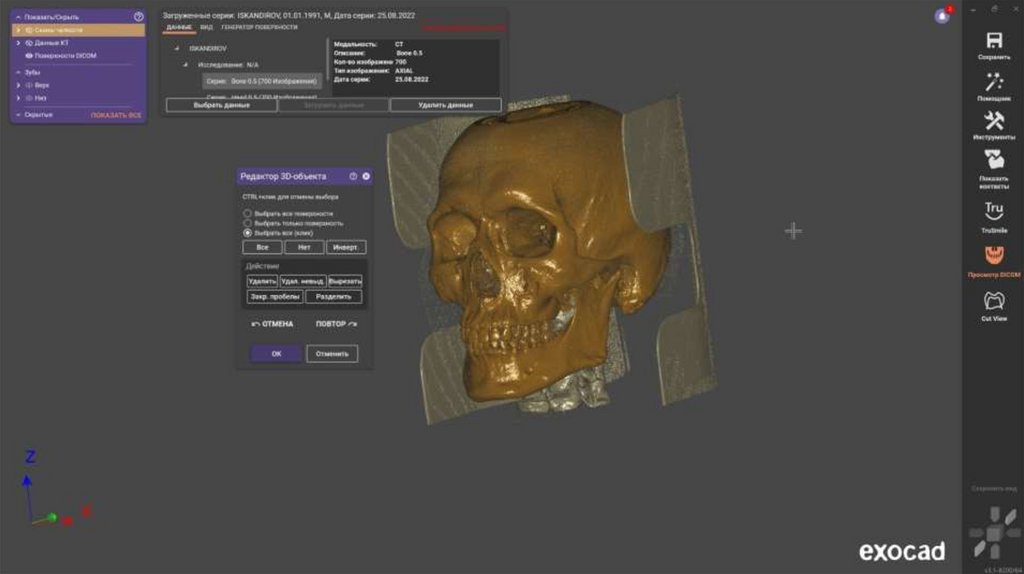The image size is (1024, 574).
Task: Select 'Выбрать все поверхности' radio button
Action: click(x=248, y=214)
